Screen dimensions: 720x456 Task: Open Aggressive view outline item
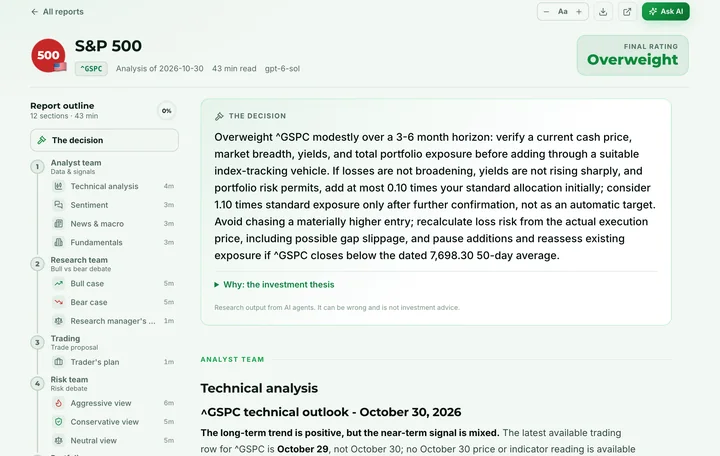[113, 403]
